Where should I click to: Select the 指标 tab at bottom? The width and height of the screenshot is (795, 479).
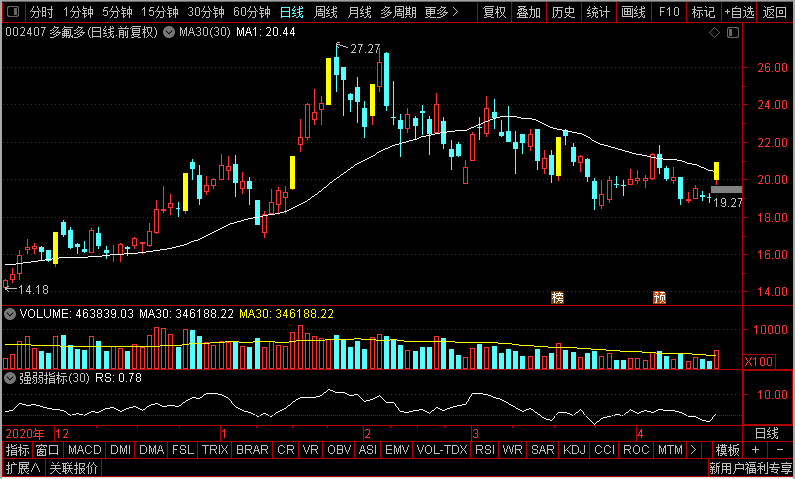[x=18, y=450]
